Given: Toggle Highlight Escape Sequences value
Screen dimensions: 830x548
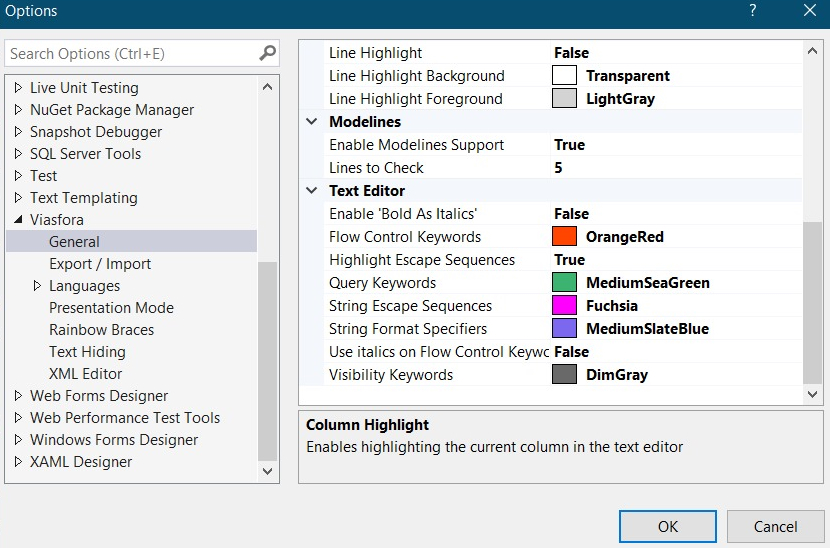Looking at the screenshot, I should tap(570, 260).
